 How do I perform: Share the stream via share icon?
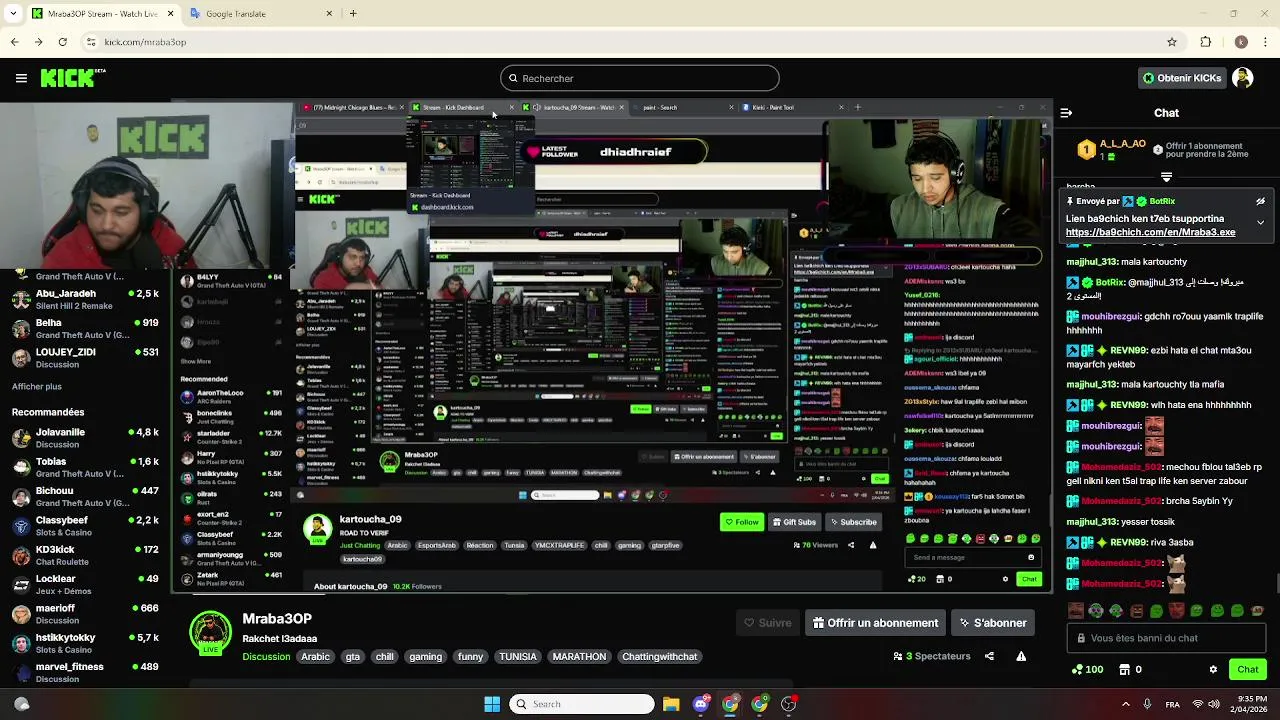pos(989,656)
